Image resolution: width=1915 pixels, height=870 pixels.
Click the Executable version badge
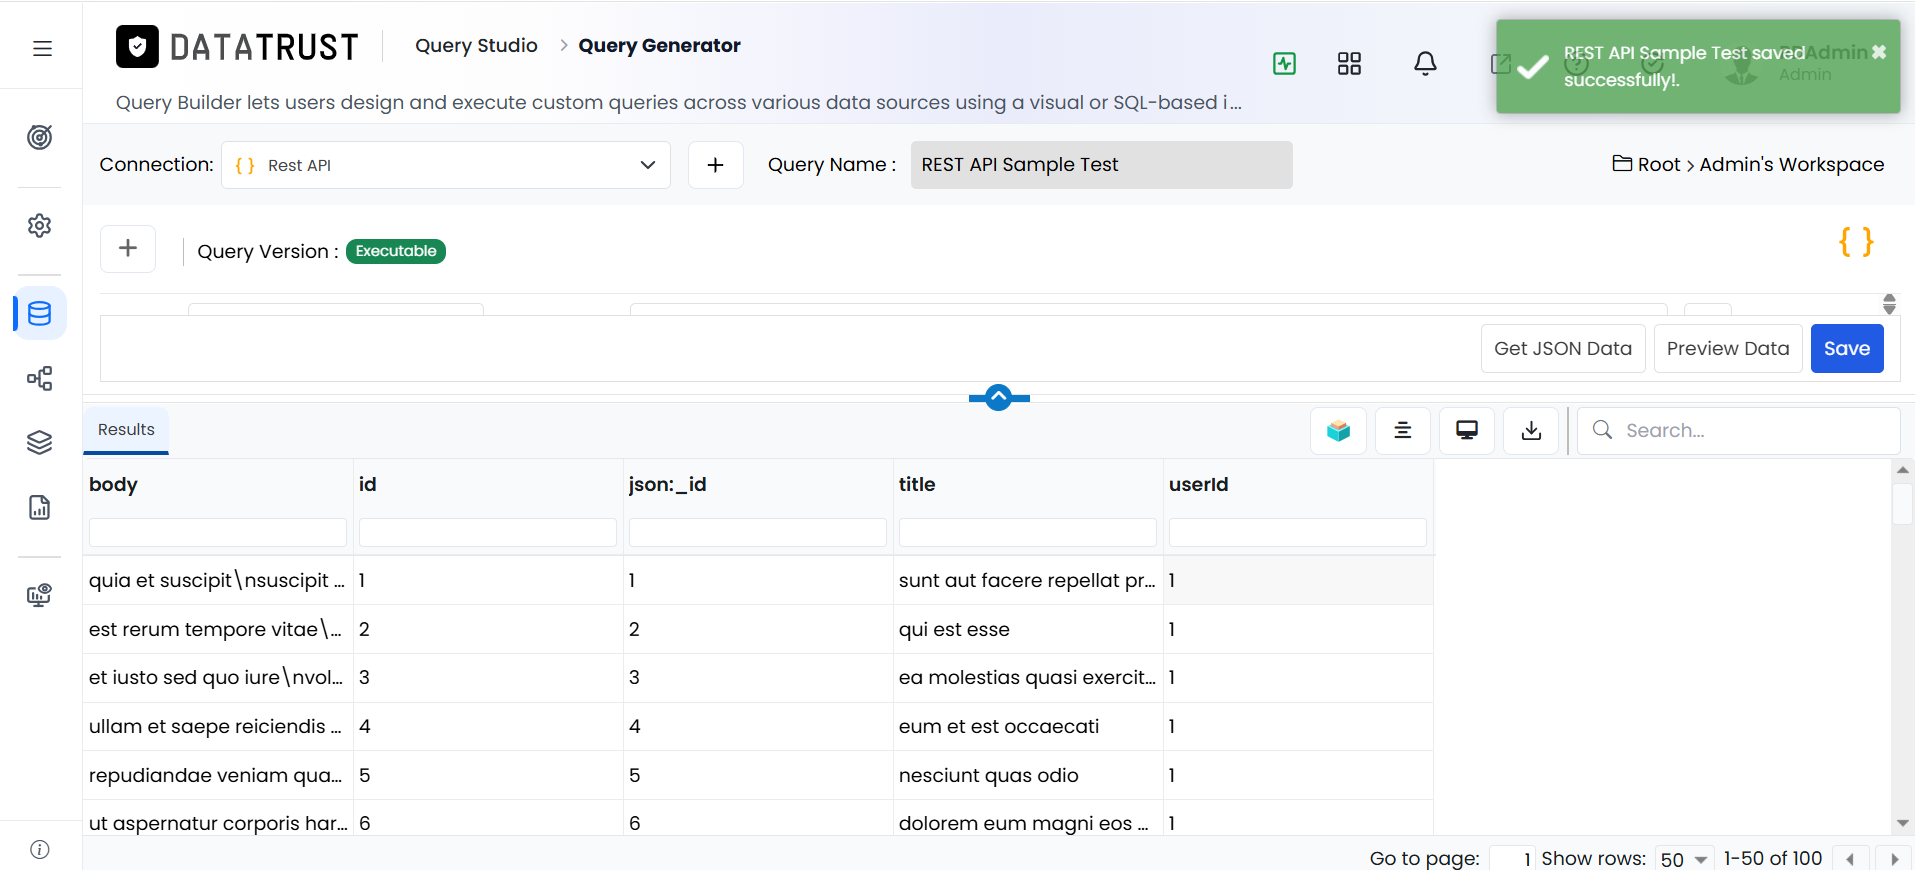pyautogui.click(x=396, y=251)
